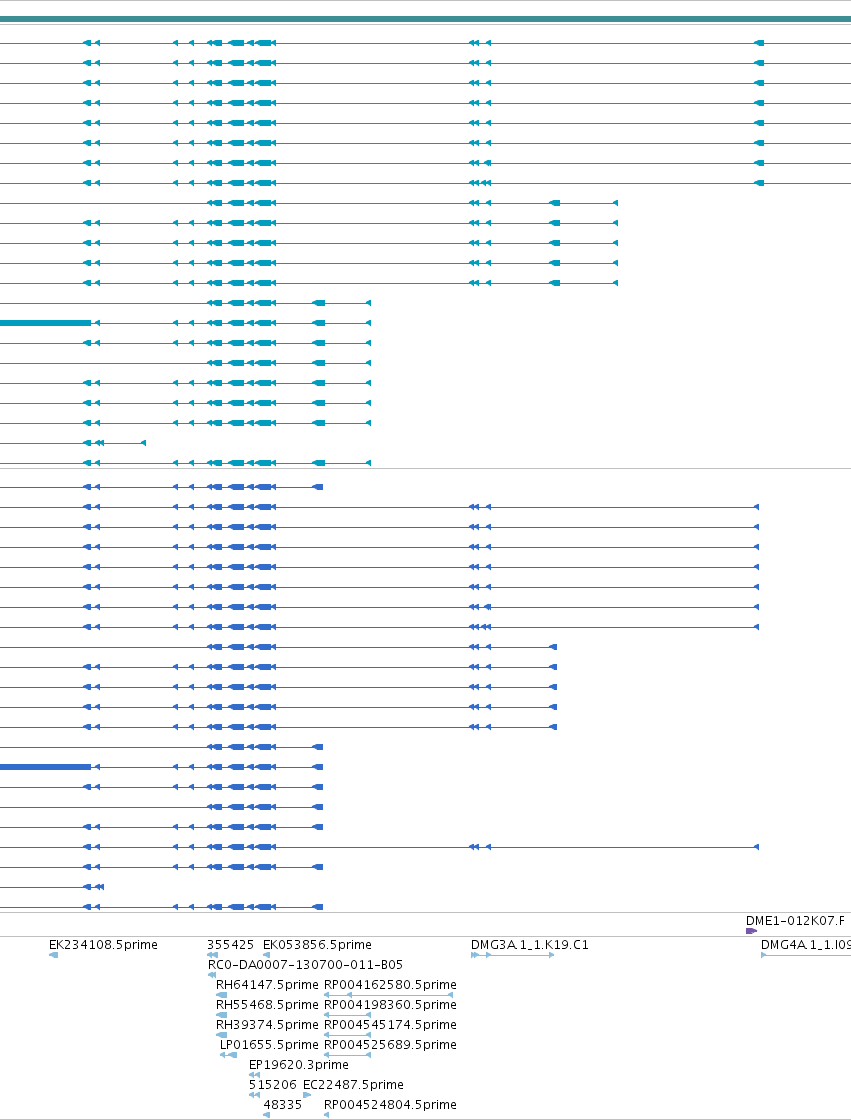The image size is (851, 1120).
Task: Click the DMG4A.1_1.I09 label at right edge
Action: (x=805, y=944)
